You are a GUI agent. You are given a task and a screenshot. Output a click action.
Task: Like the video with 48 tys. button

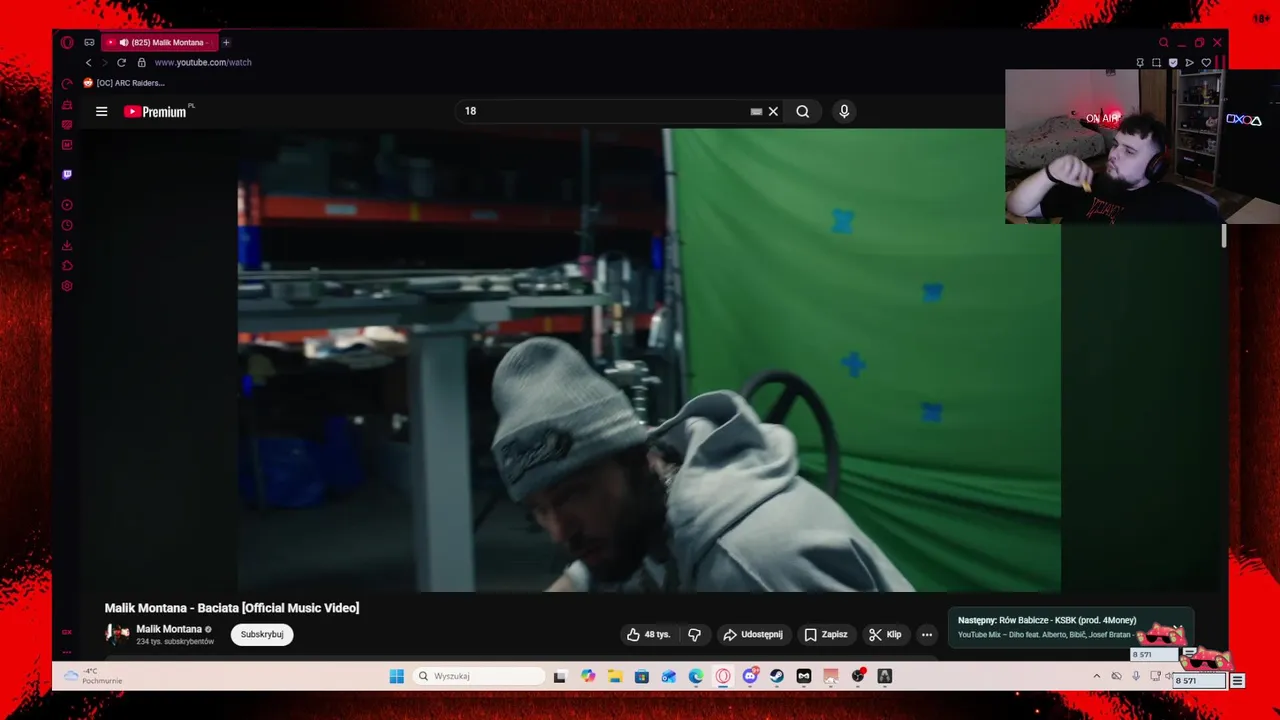[x=648, y=634]
